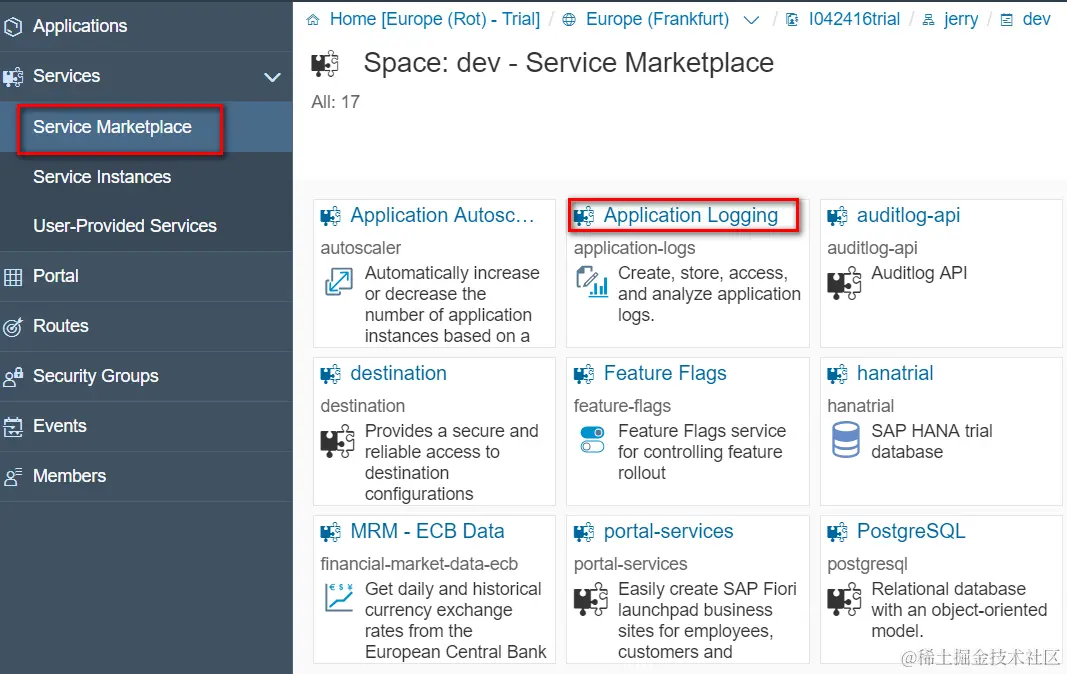Click the 'autoscaler' technical name text
This screenshot has width=1067, height=674.
click(x=361, y=248)
